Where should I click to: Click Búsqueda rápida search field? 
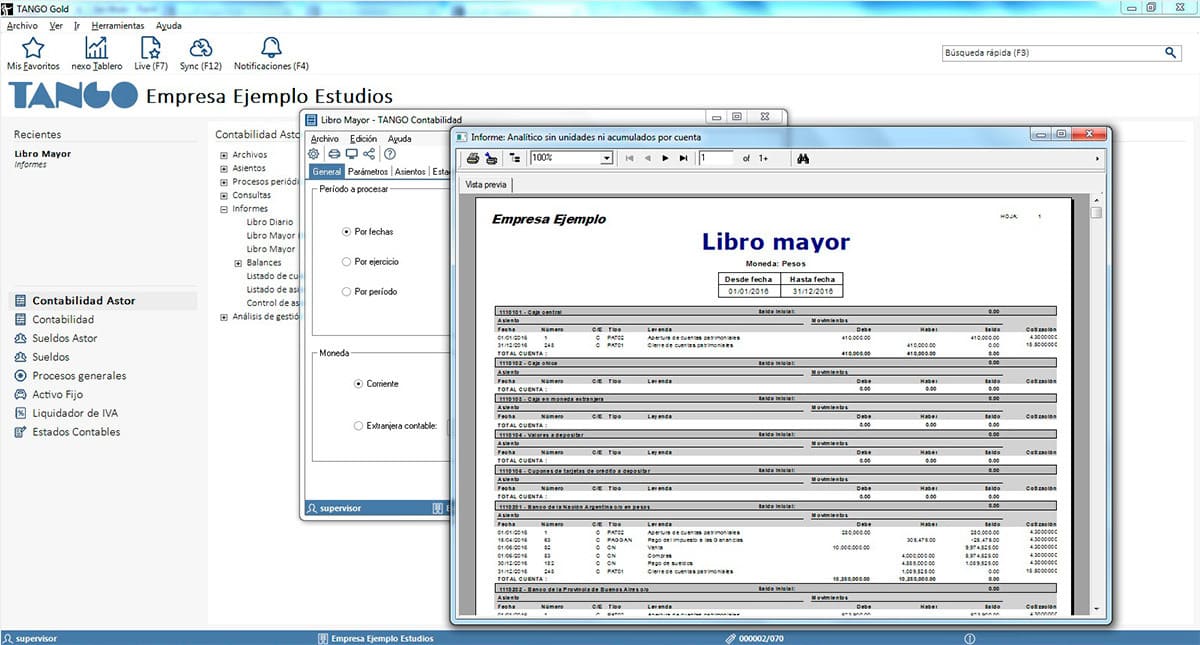coord(1052,52)
